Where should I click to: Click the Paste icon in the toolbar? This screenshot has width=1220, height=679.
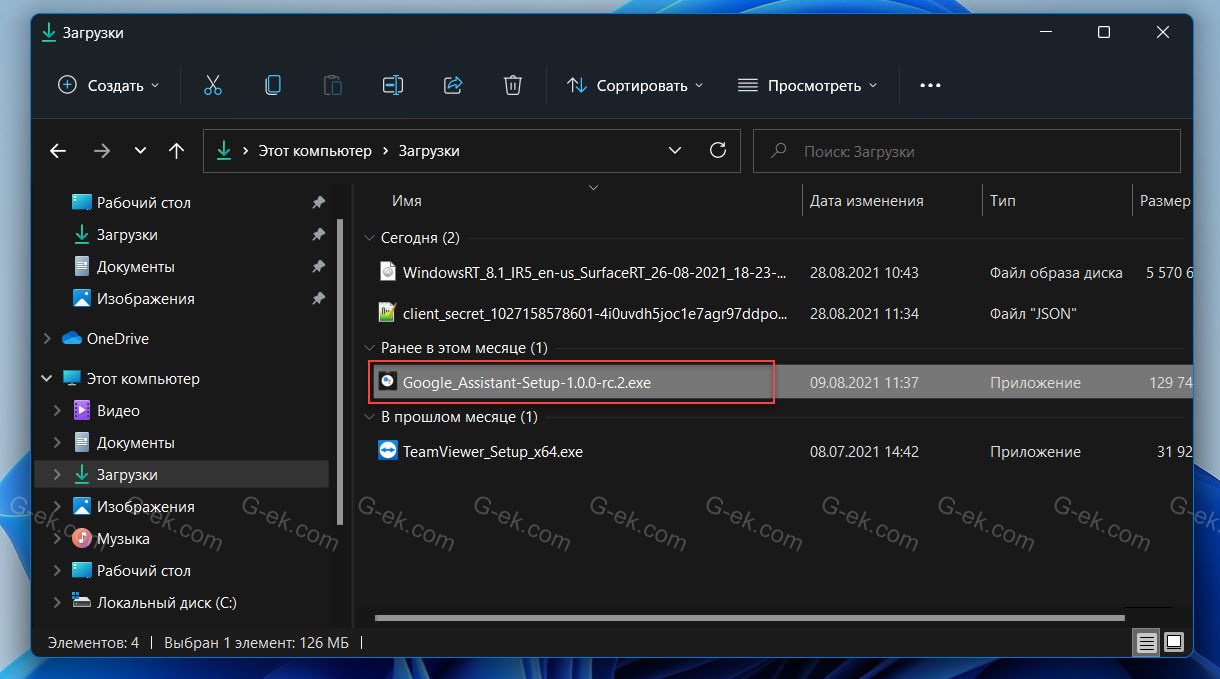pos(332,85)
